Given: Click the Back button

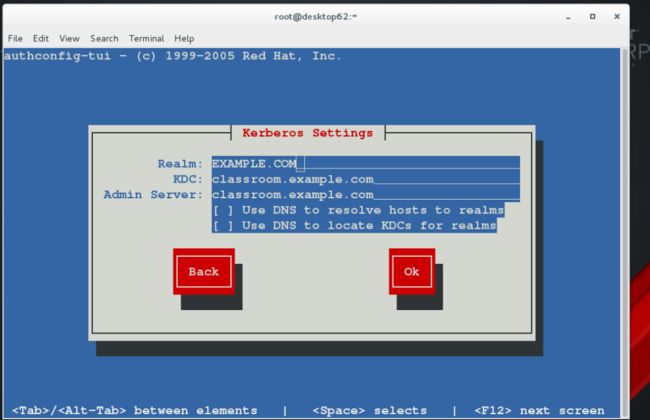Looking at the screenshot, I should coord(204,272).
